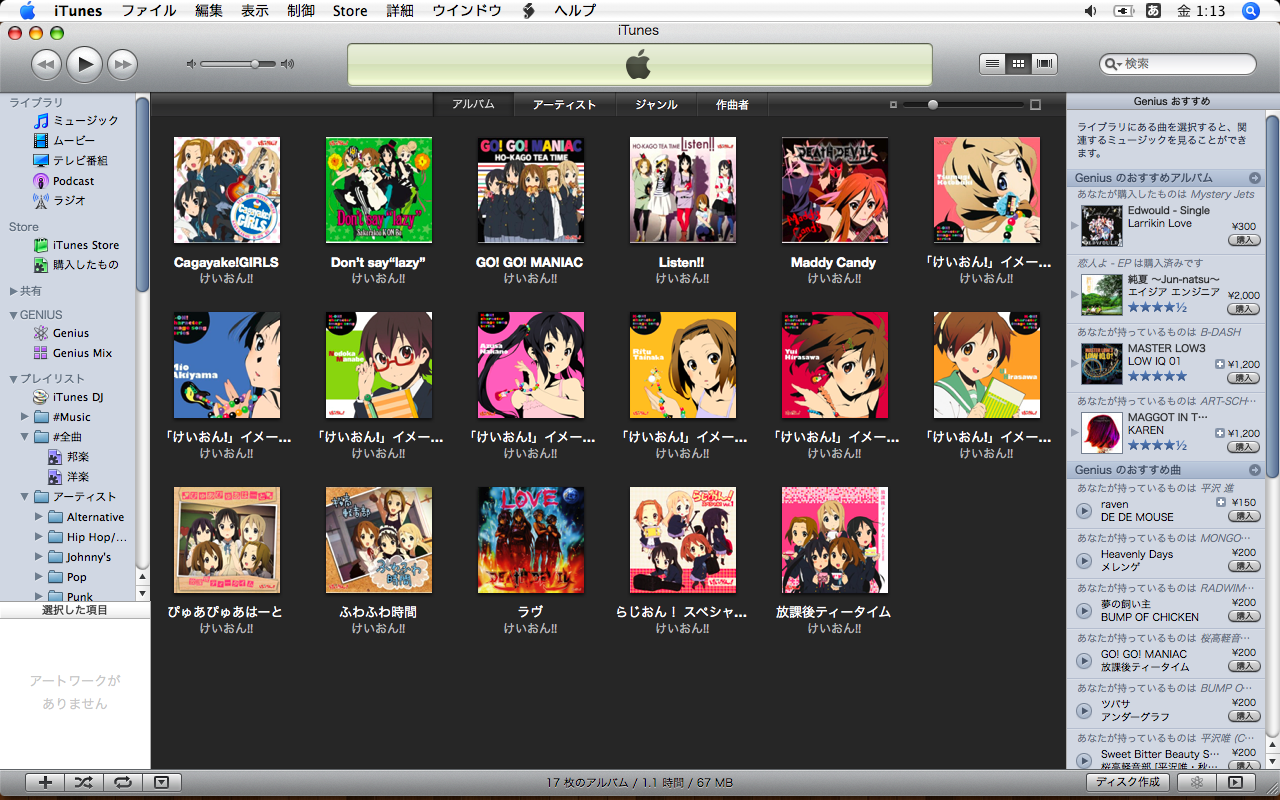Open Podcast in sidebar
The height and width of the screenshot is (800, 1280).
click(x=64, y=181)
